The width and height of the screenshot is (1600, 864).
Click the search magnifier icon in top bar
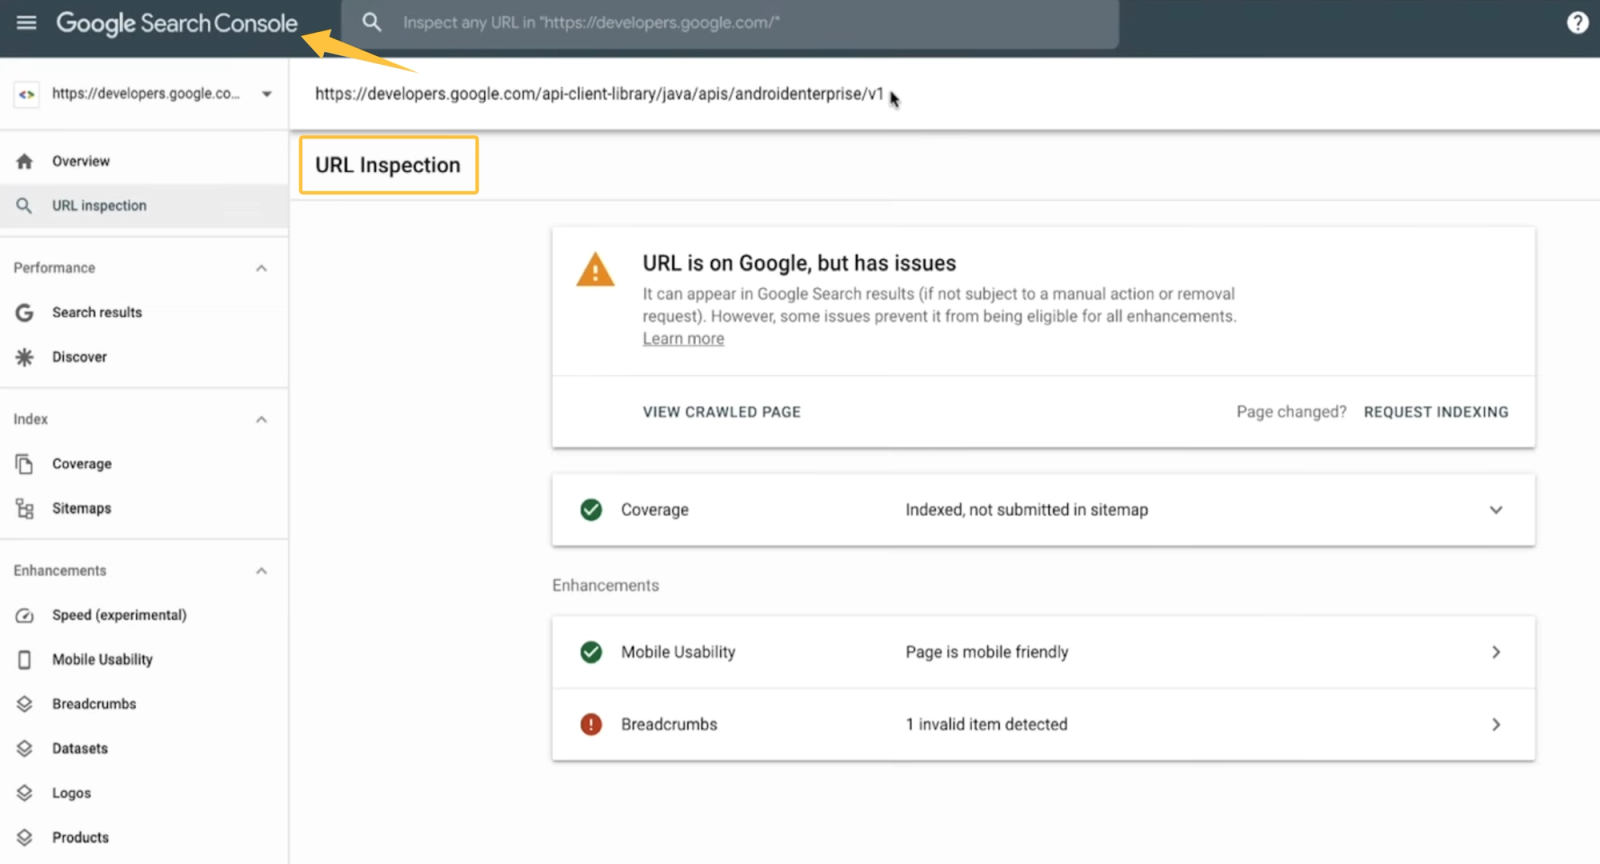coord(372,22)
